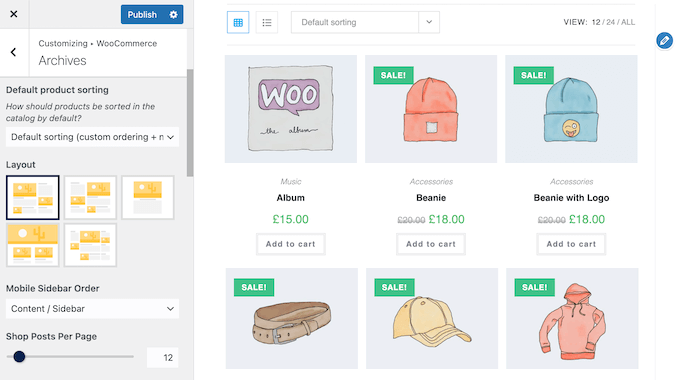Open Accessories category under Beanie
680x380 pixels.
pos(431,181)
